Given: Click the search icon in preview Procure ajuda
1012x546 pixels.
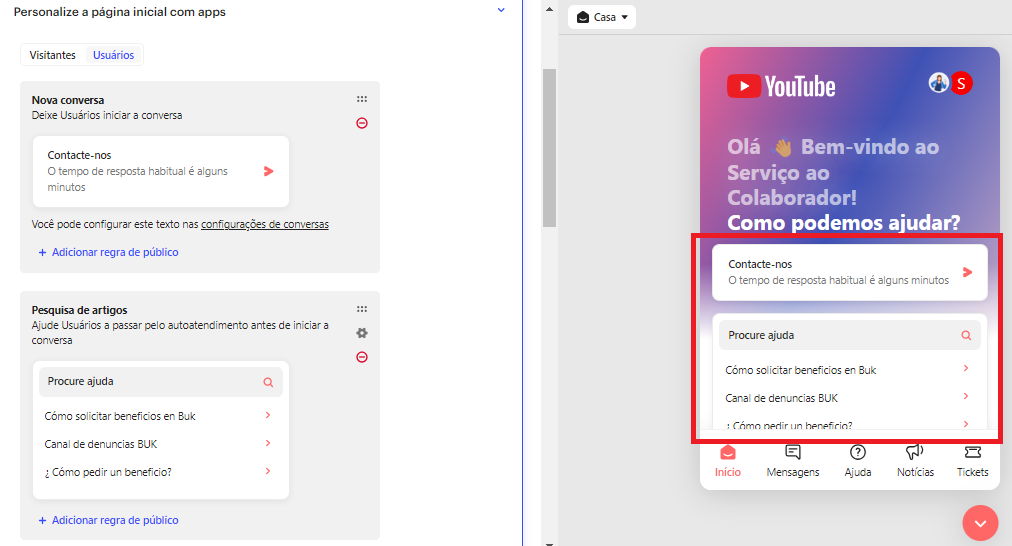Looking at the screenshot, I should tap(966, 336).
